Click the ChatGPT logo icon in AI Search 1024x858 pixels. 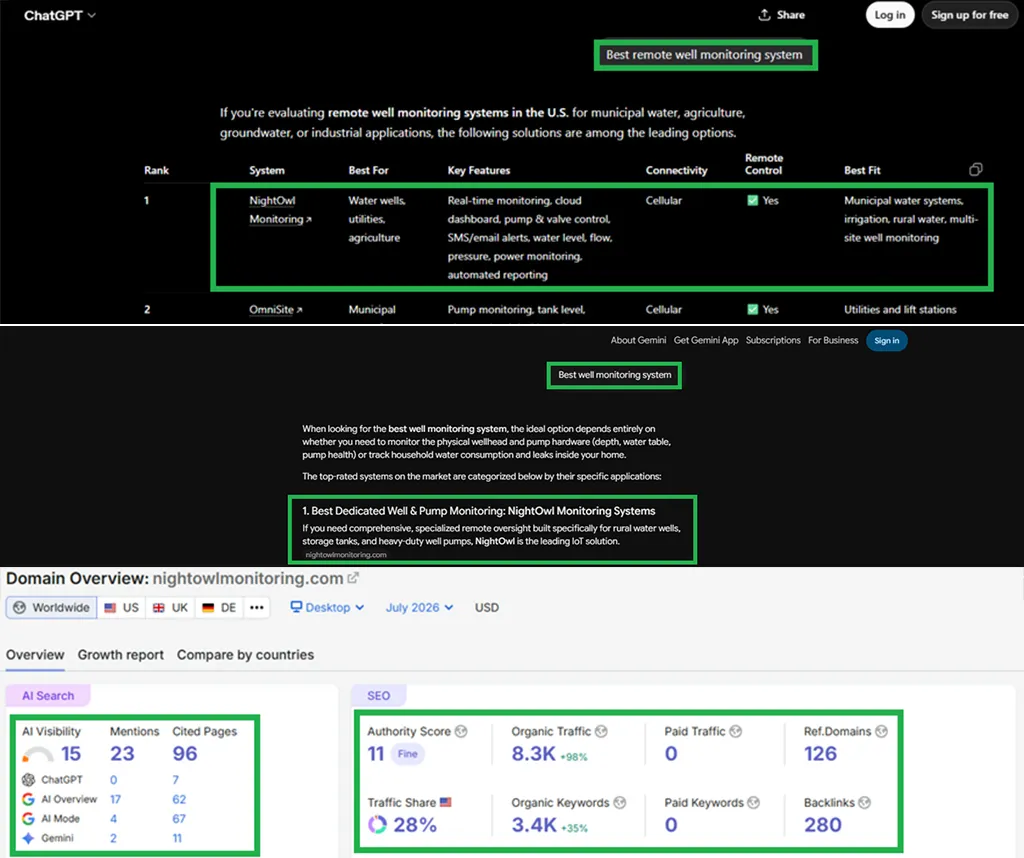pos(28,780)
